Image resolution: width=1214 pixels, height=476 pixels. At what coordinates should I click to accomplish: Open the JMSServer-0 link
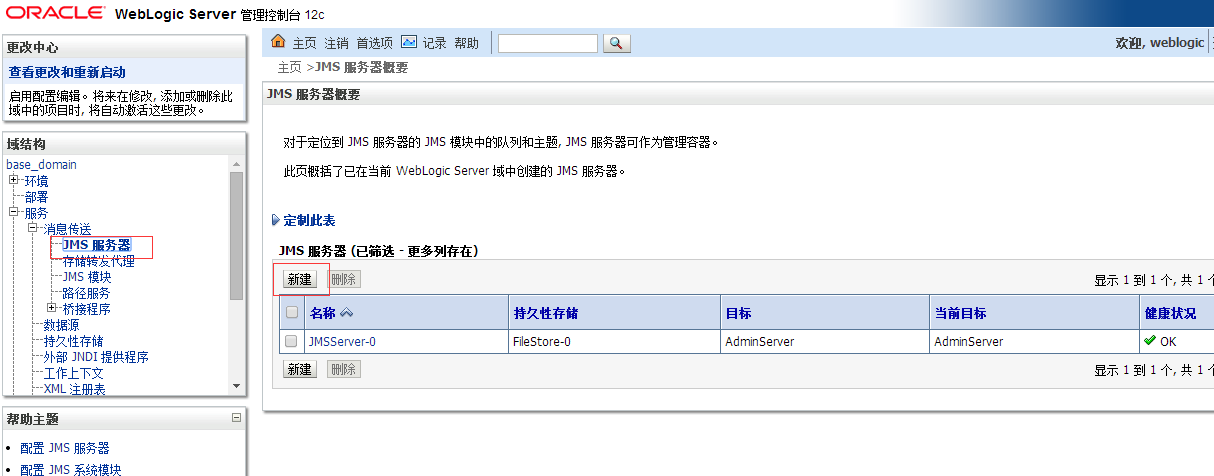tap(343, 341)
